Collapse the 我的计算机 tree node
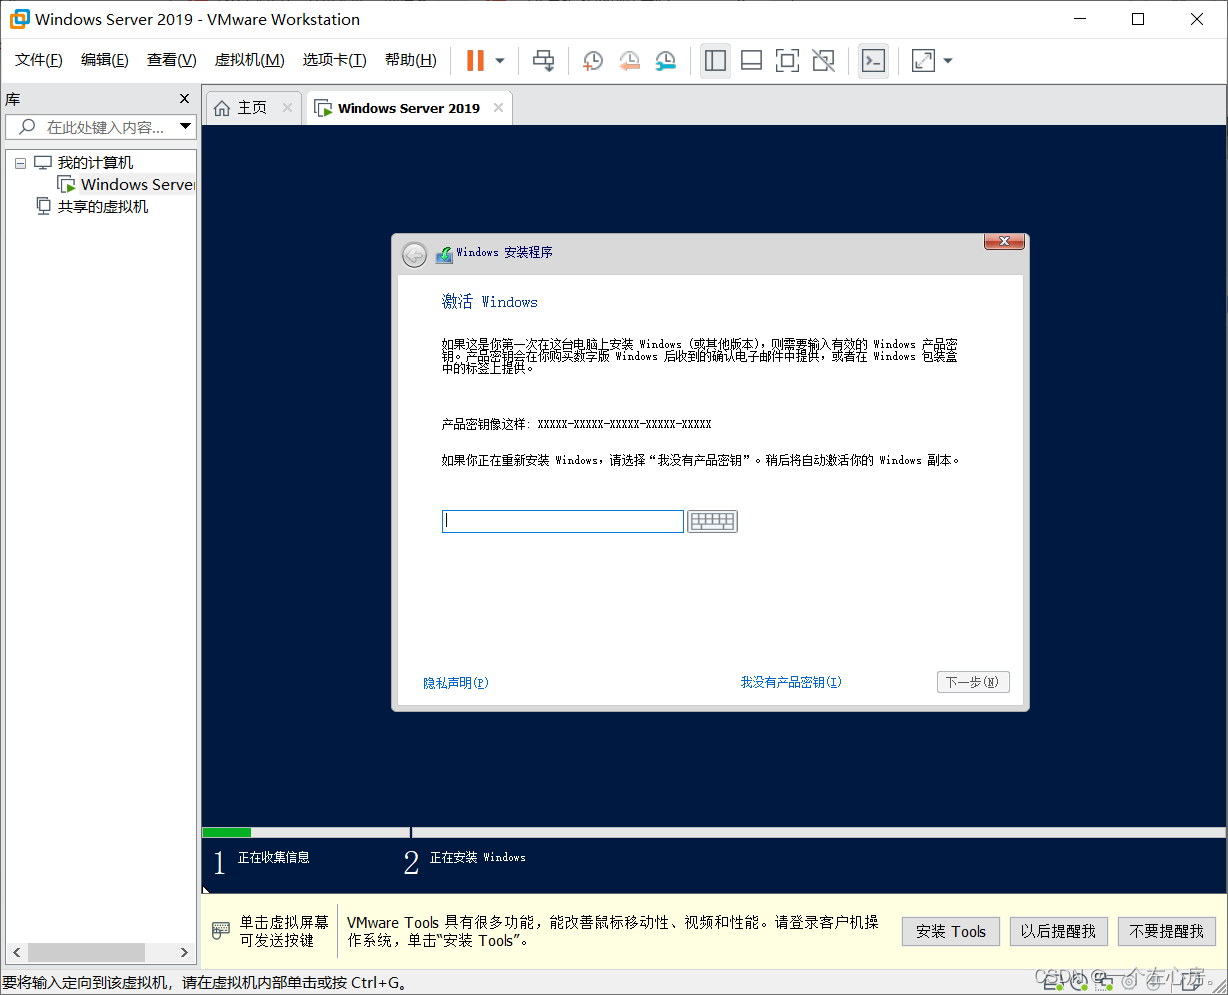Screen dimensions: 1228x995 point(20,163)
